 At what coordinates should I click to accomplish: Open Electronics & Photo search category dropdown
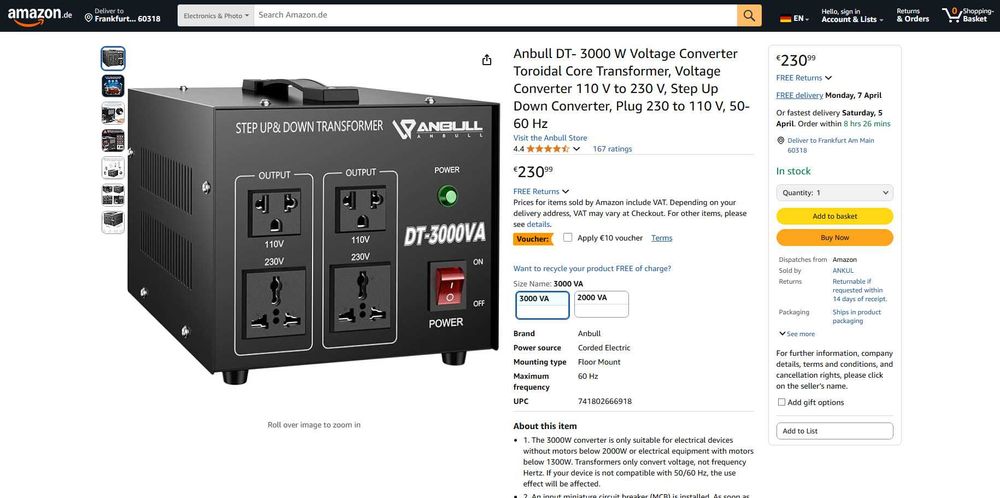coord(216,15)
